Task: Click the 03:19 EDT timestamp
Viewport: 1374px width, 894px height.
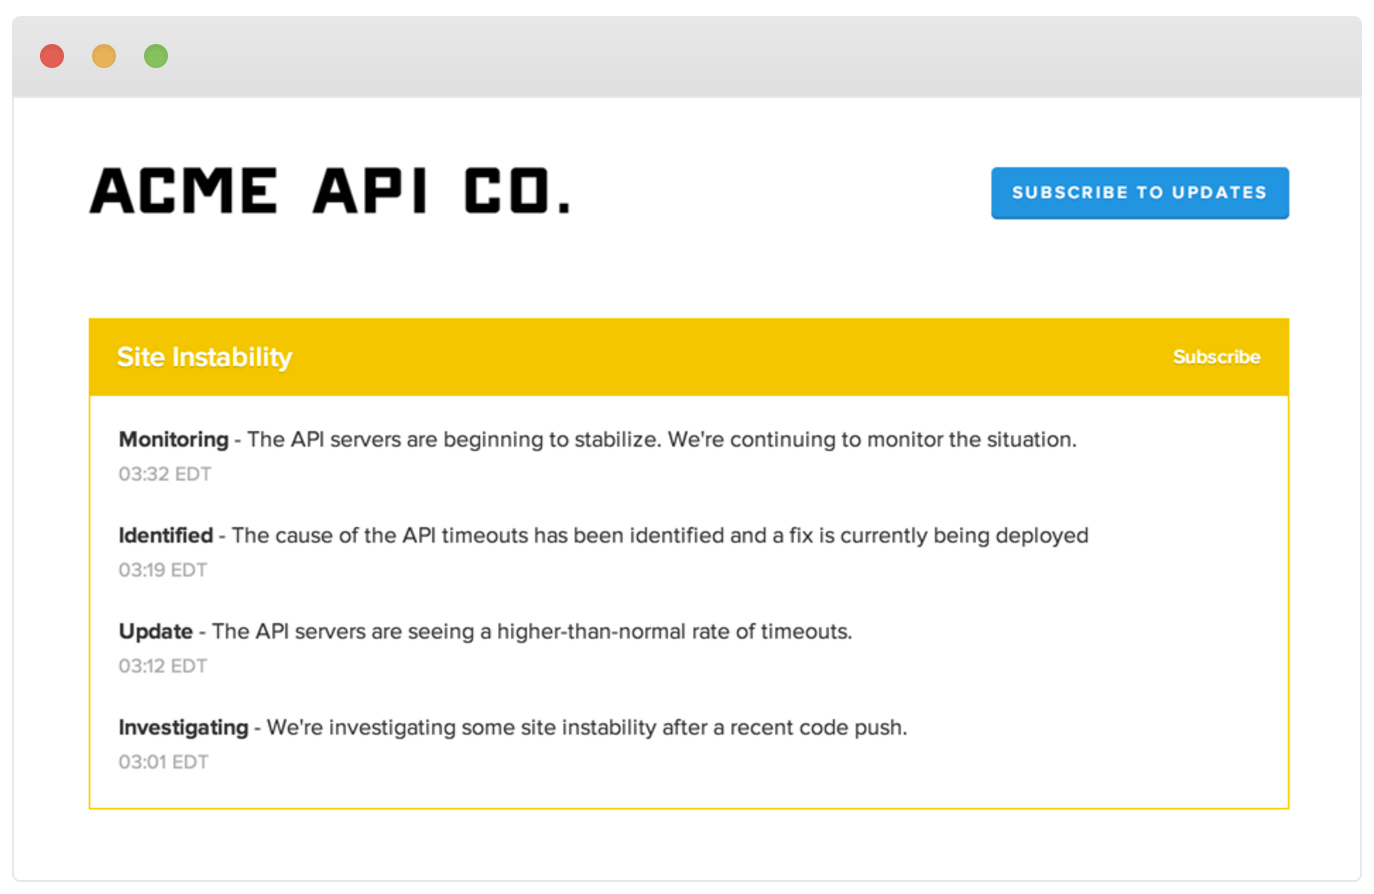Action: pyautogui.click(x=163, y=570)
